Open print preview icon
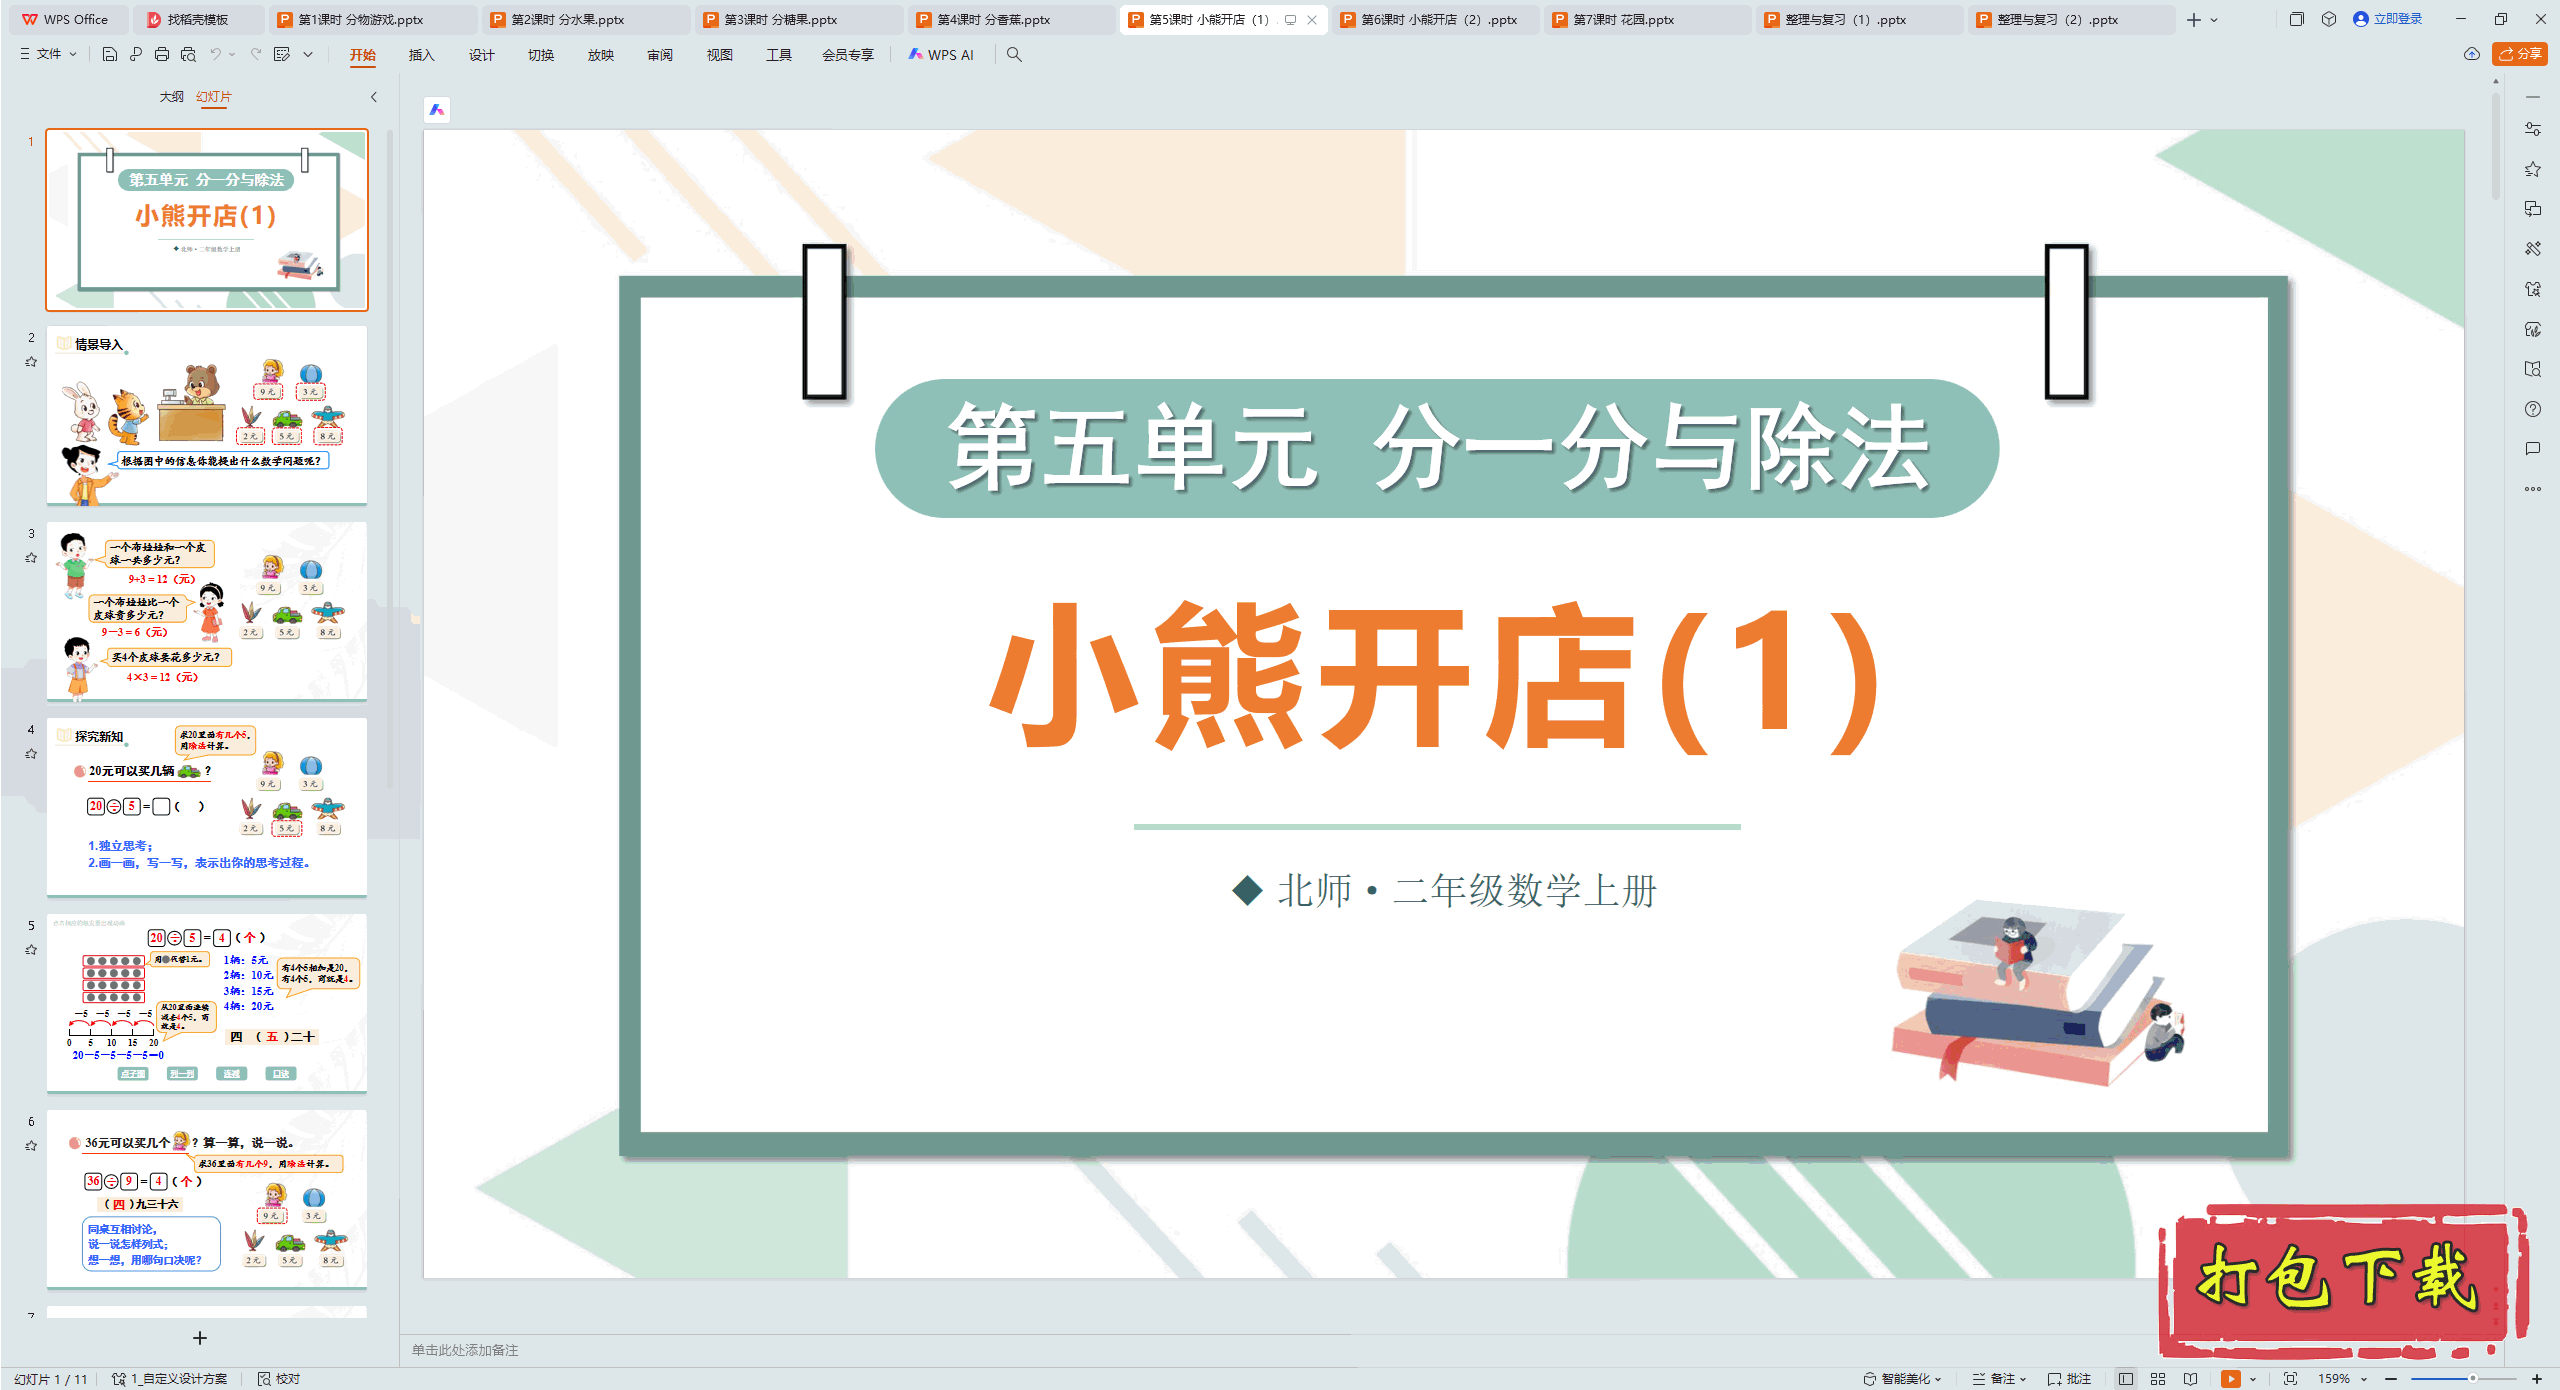Screen dimensions: 2560x1390 188,55
